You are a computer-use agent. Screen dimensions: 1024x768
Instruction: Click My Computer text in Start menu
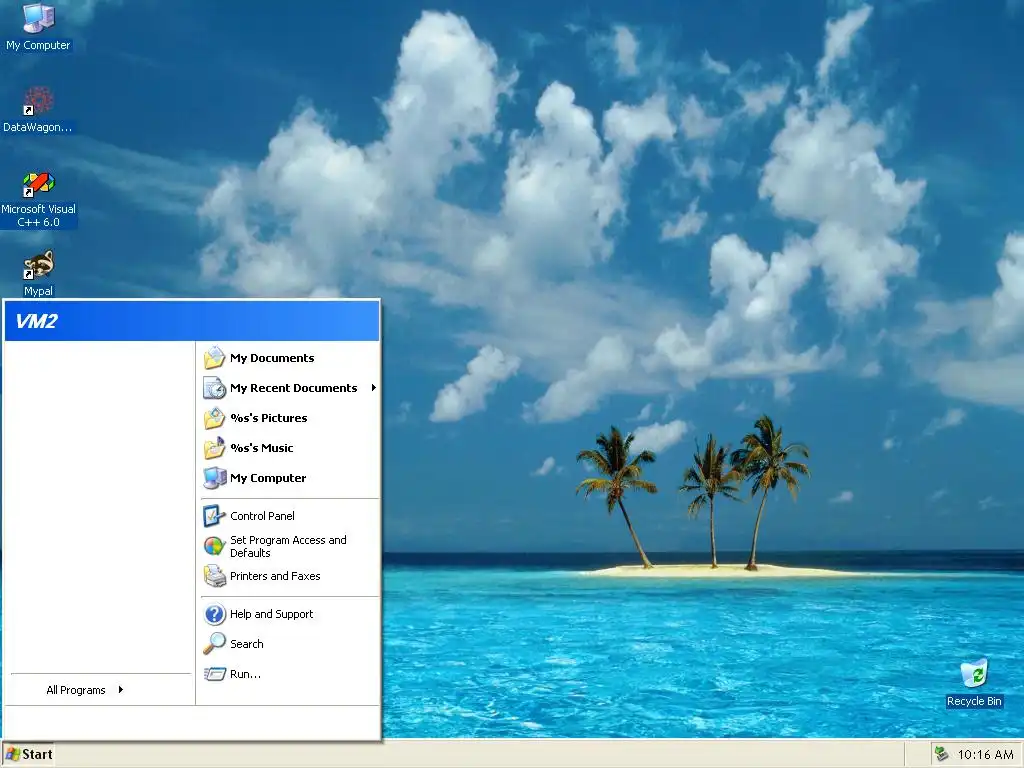(x=268, y=478)
